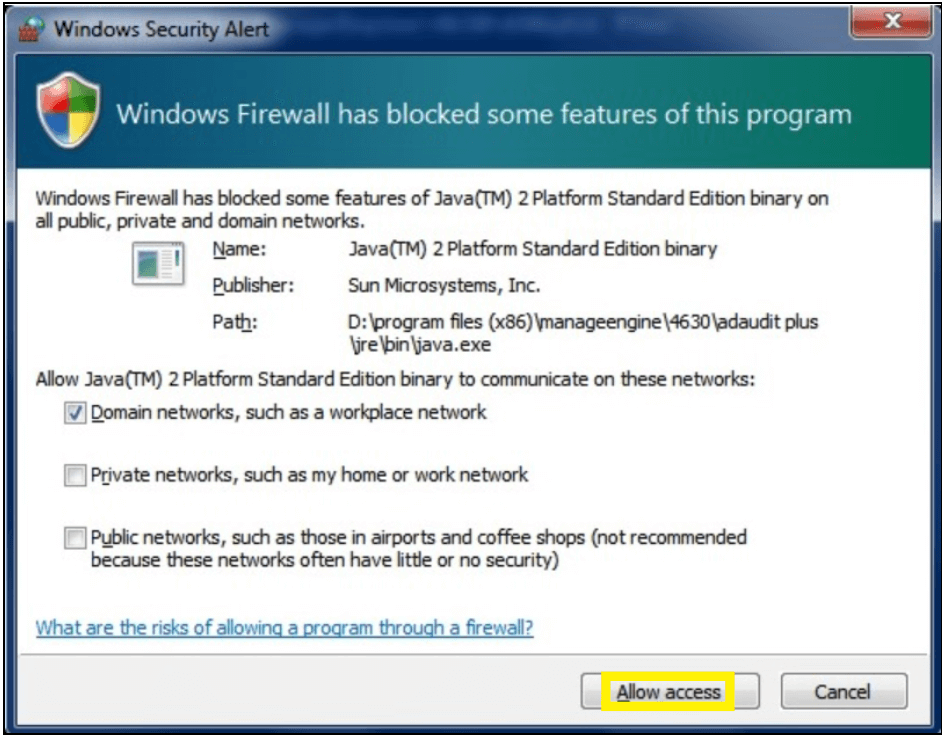
Task: Click the Windows Security Alert title text
Action: point(160,28)
